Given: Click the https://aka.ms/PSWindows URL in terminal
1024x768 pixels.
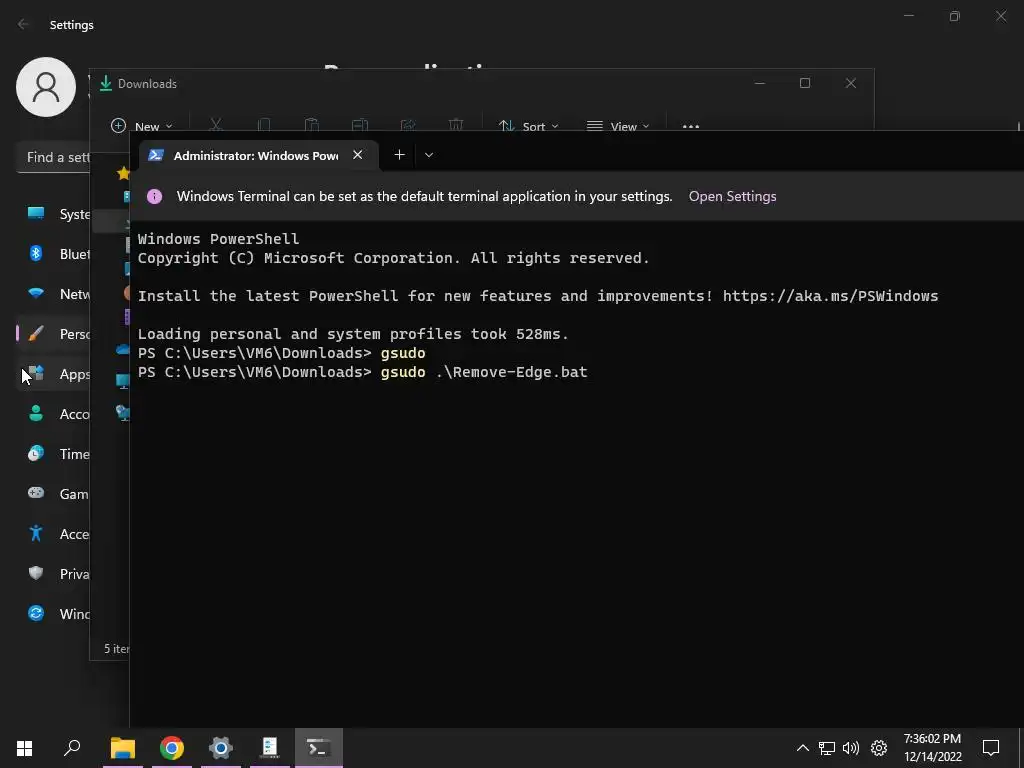Looking at the screenshot, I should pos(830,296).
